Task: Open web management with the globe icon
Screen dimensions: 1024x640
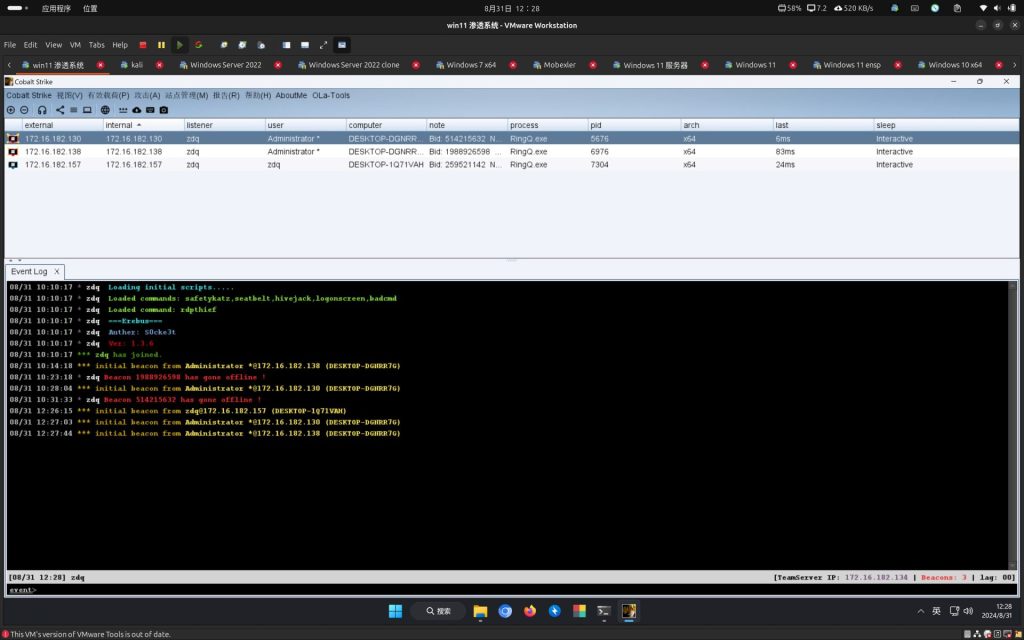Action: 105,110
